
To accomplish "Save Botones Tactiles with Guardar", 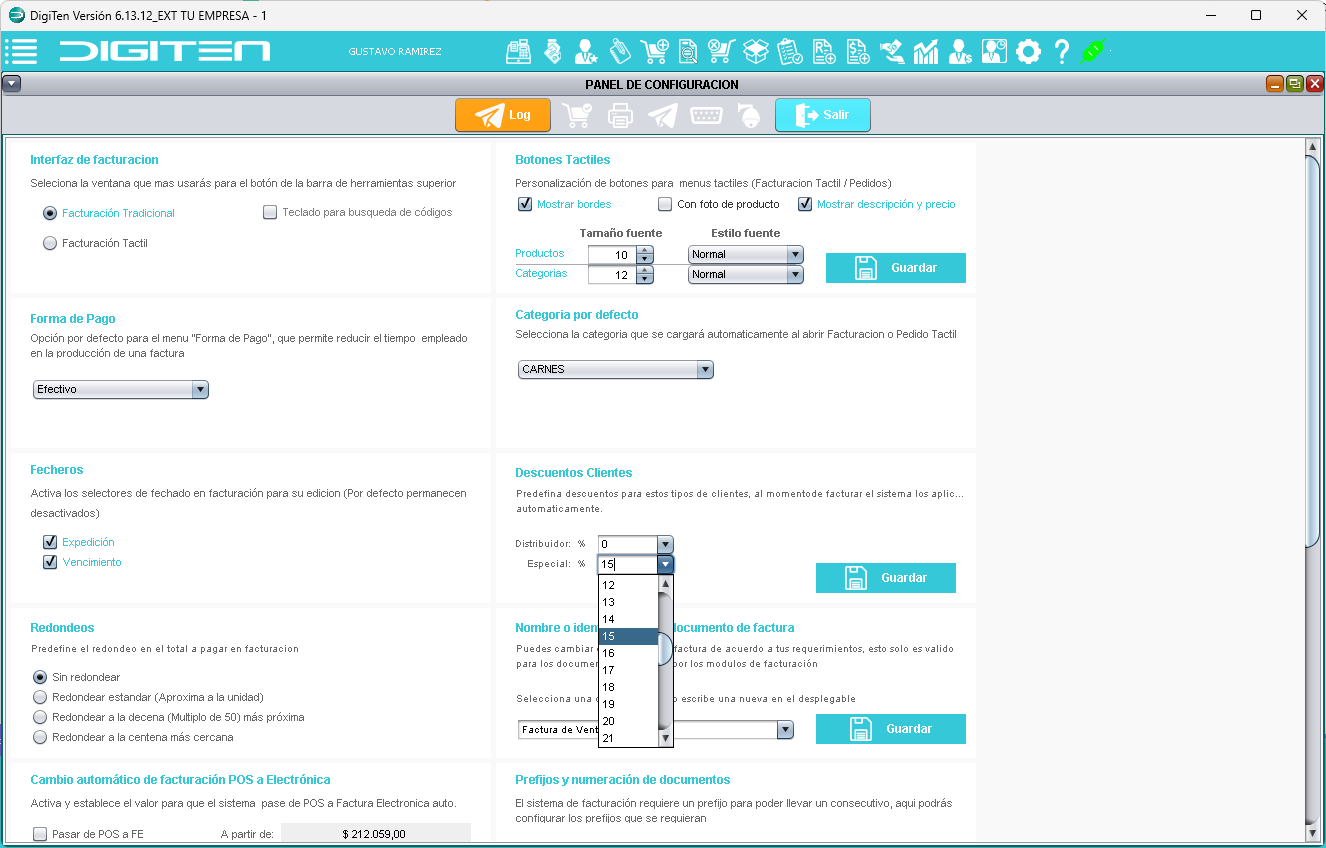I will pyautogui.click(x=896, y=268).
